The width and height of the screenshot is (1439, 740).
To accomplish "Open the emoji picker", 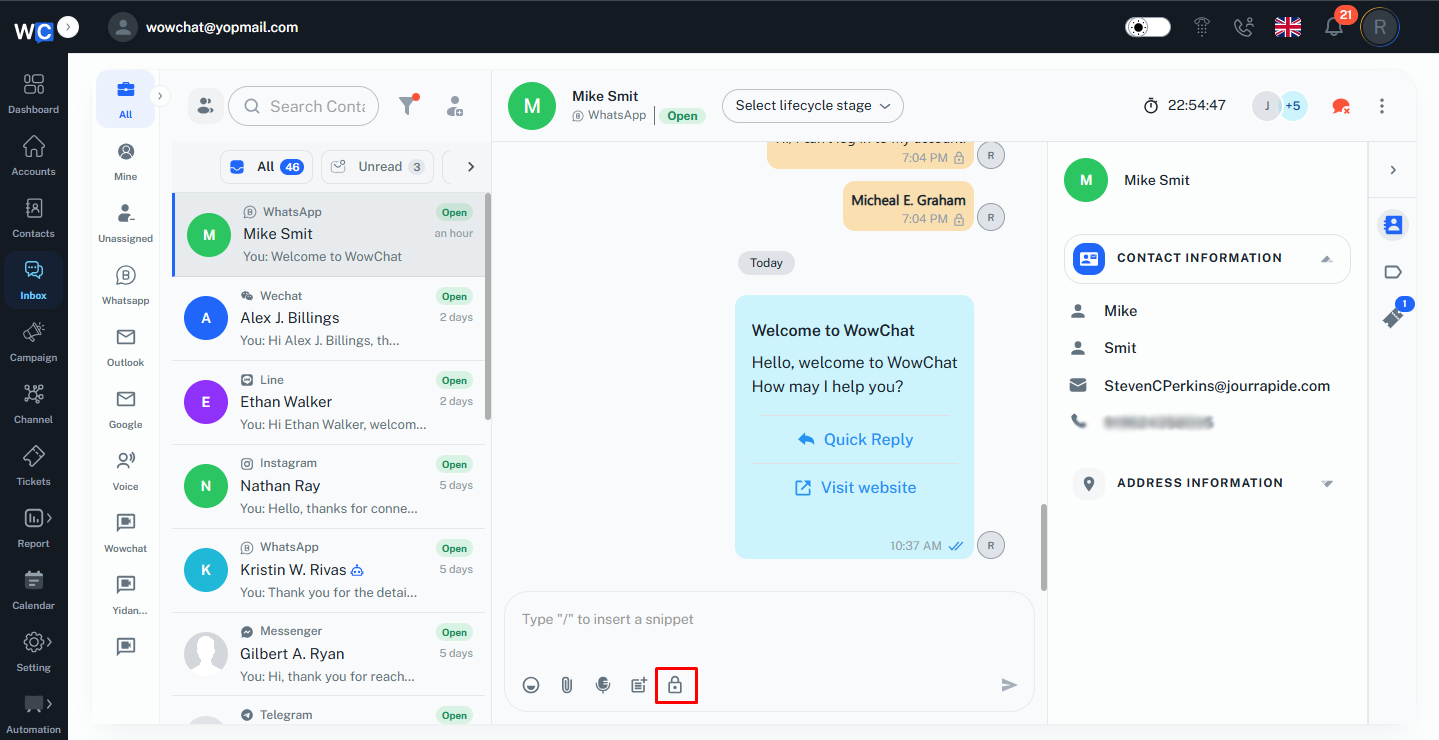I will (531, 685).
